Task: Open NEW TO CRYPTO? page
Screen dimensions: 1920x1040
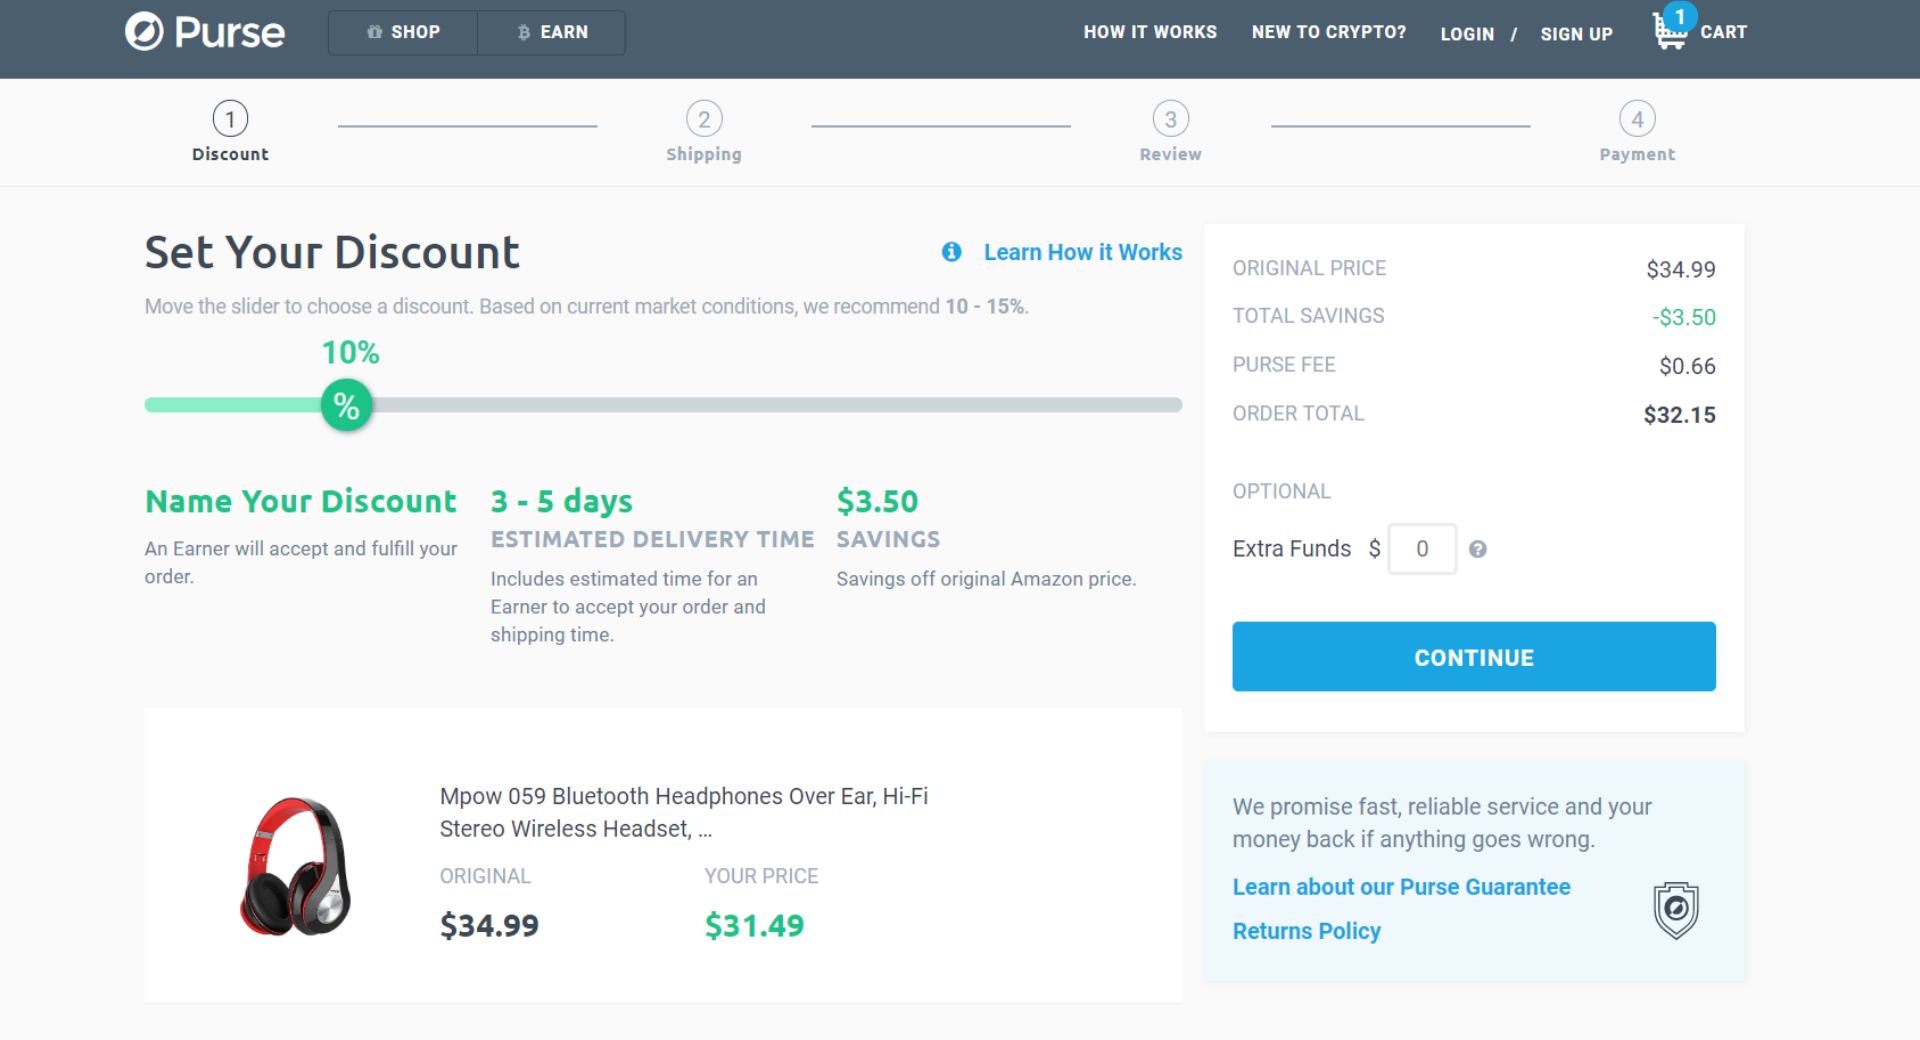Action: pos(1328,32)
